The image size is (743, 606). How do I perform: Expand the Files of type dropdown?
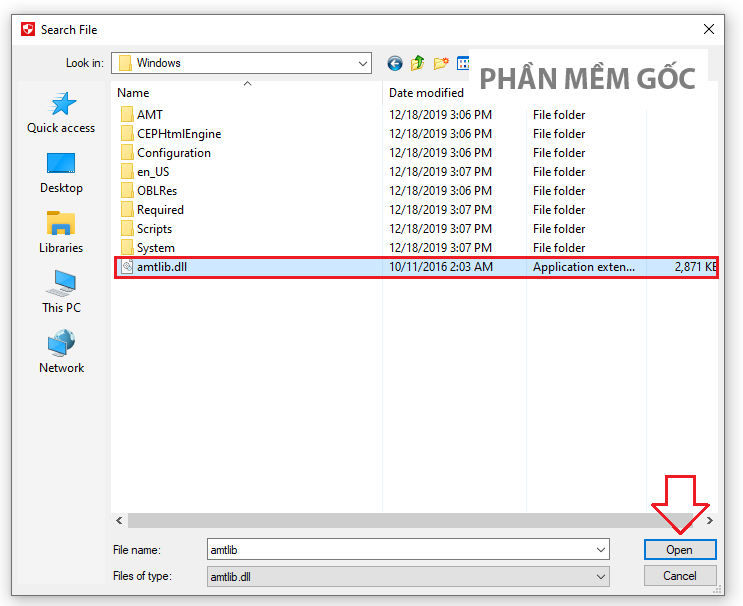coord(600,576)
